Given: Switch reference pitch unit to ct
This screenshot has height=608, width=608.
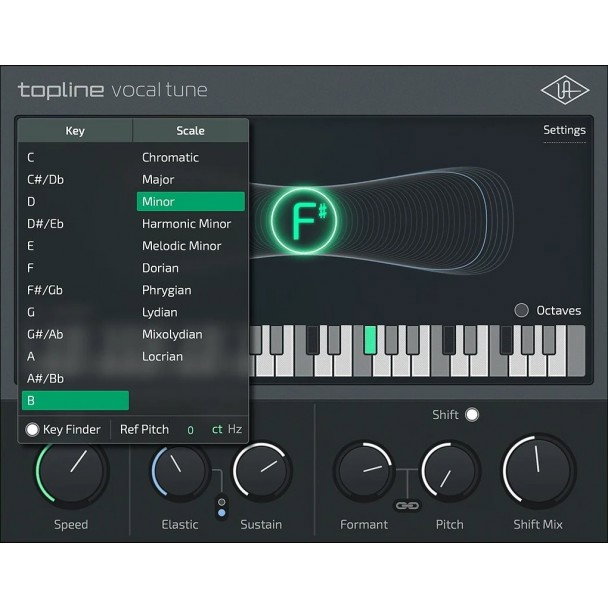Looking at the screenshot, I should pyautogui.click(x=217, y=429).
